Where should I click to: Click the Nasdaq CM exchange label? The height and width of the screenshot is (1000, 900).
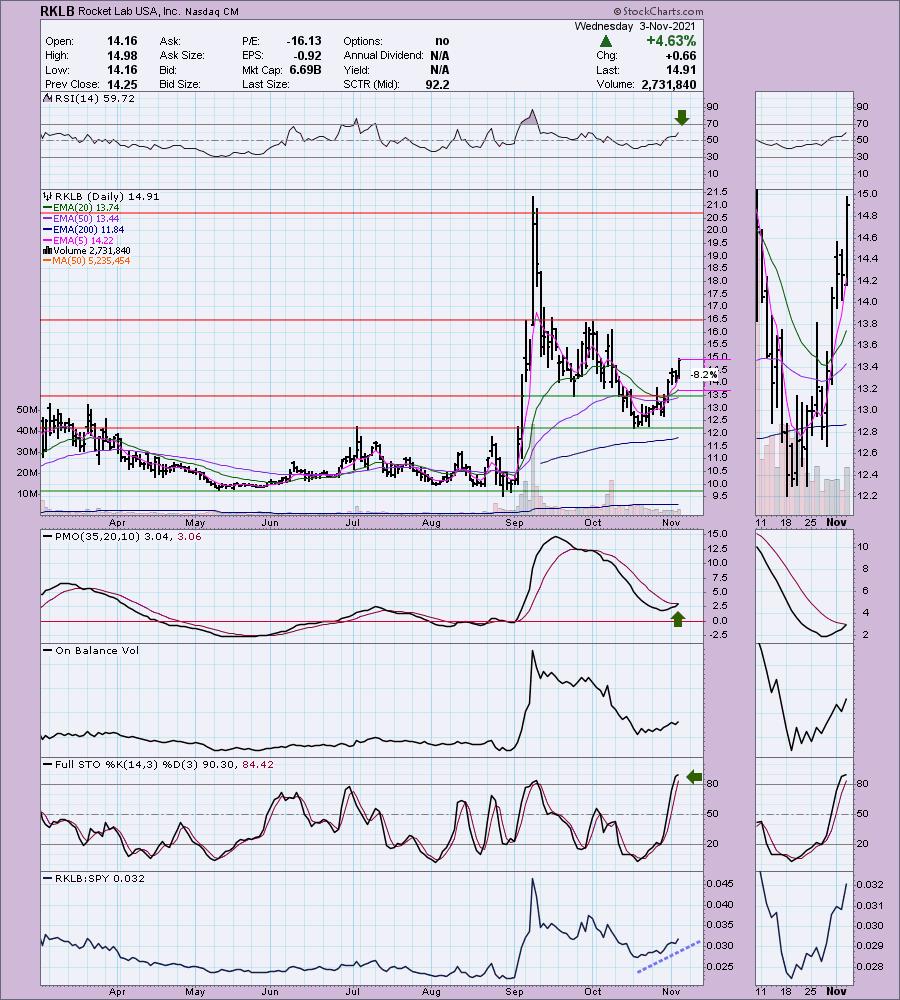tap(212, 11)
